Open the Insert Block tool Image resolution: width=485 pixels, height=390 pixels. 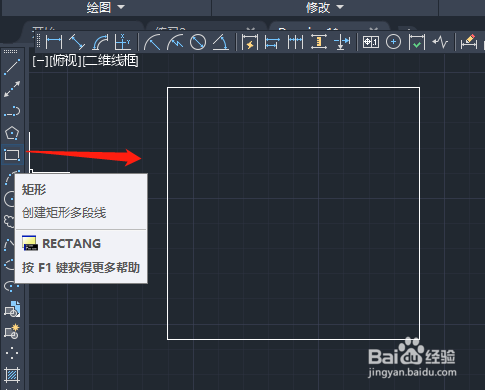(x=12, y=309)
